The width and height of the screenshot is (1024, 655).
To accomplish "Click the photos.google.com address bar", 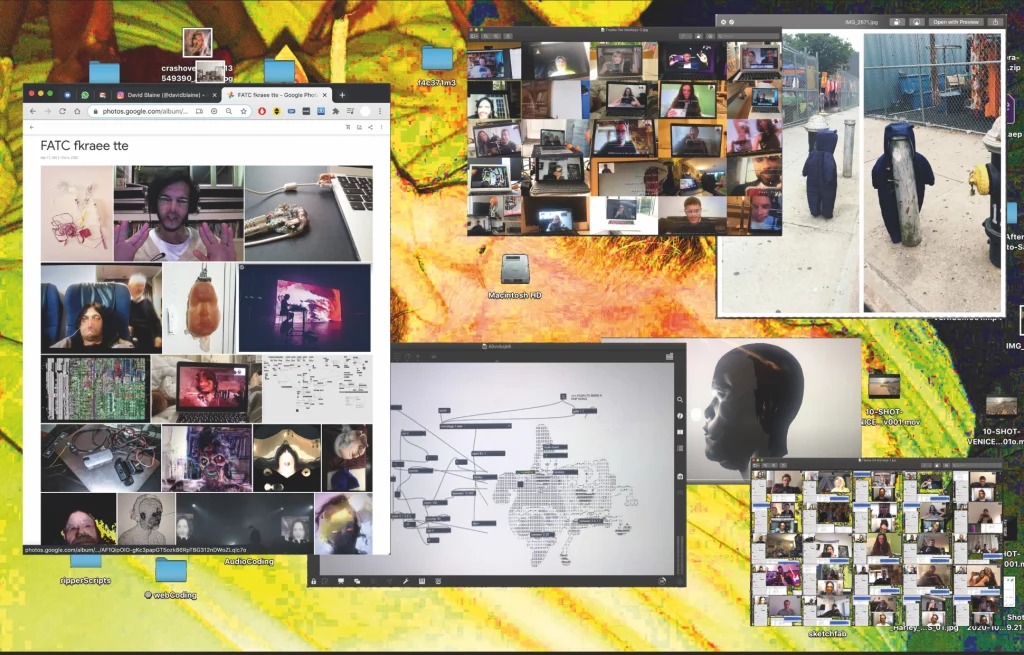I will [x=170, y=112].
